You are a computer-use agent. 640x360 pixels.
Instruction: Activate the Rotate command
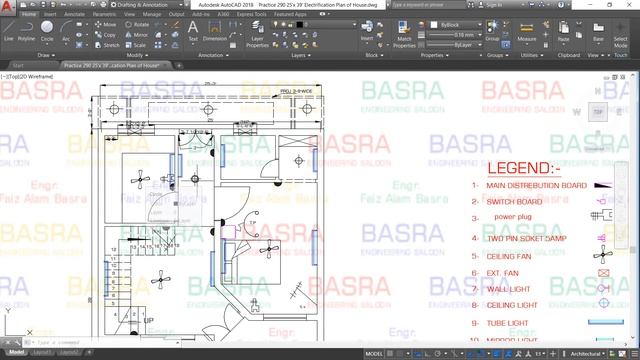pos(137,24)
